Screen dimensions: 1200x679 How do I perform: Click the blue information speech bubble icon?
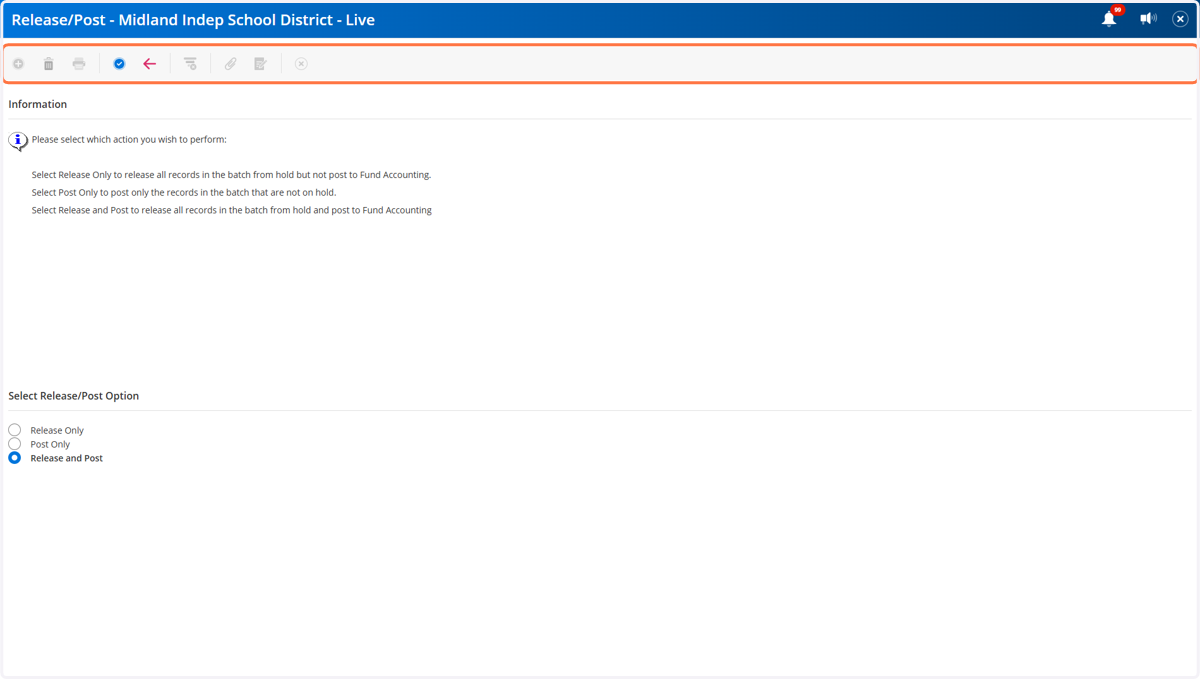pos(18,141)
